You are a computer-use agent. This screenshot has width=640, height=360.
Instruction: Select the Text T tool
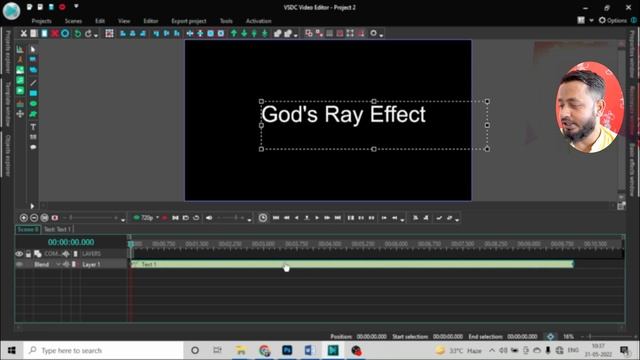33,127
